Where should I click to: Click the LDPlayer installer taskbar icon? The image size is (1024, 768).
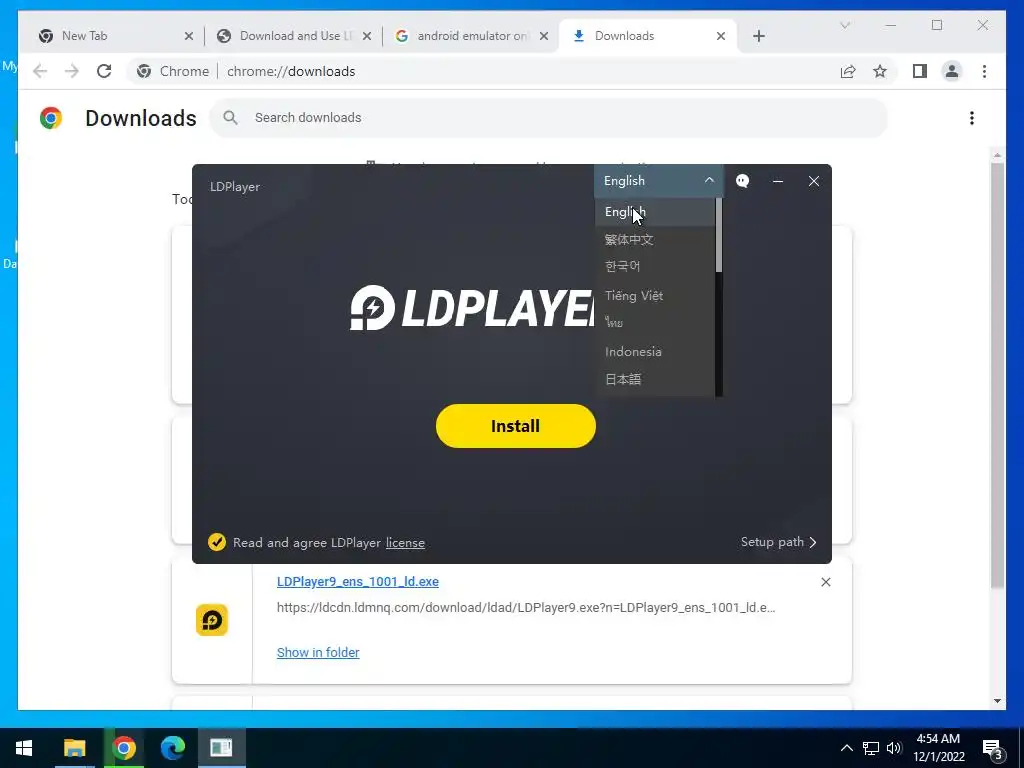pyautogui.click(x=221, y=748)
